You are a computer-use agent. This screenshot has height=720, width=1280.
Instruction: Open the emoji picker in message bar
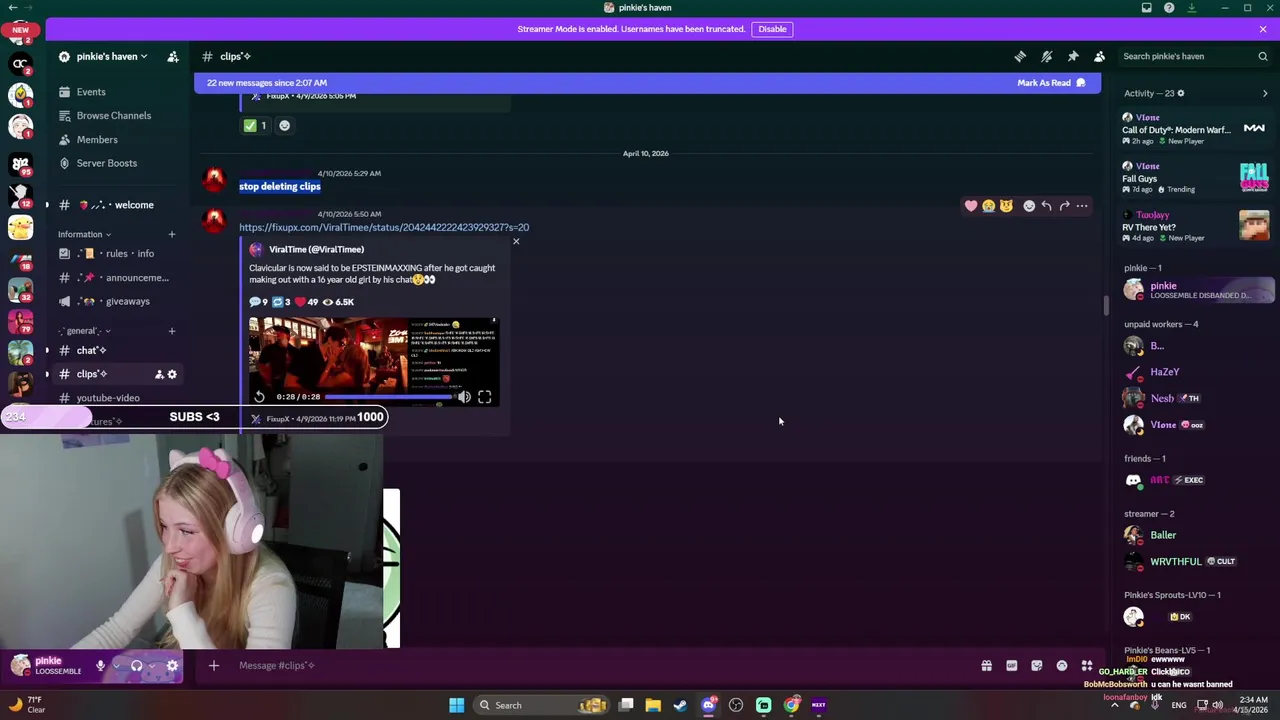pos(1062,665)
